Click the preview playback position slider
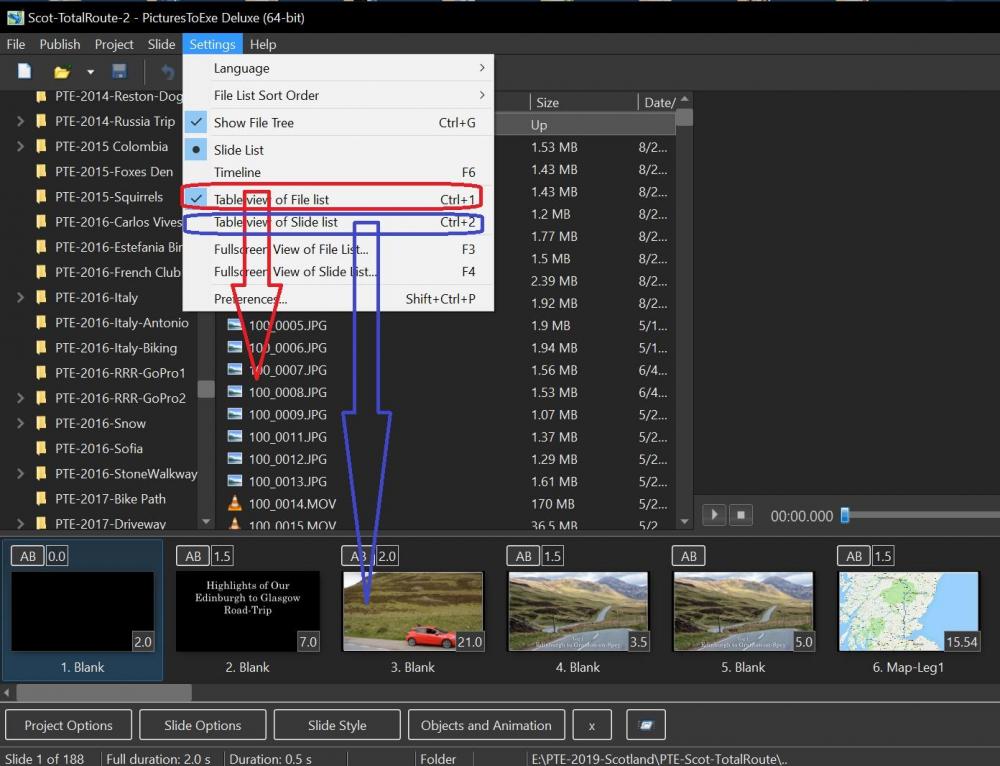 click(845, 515)
